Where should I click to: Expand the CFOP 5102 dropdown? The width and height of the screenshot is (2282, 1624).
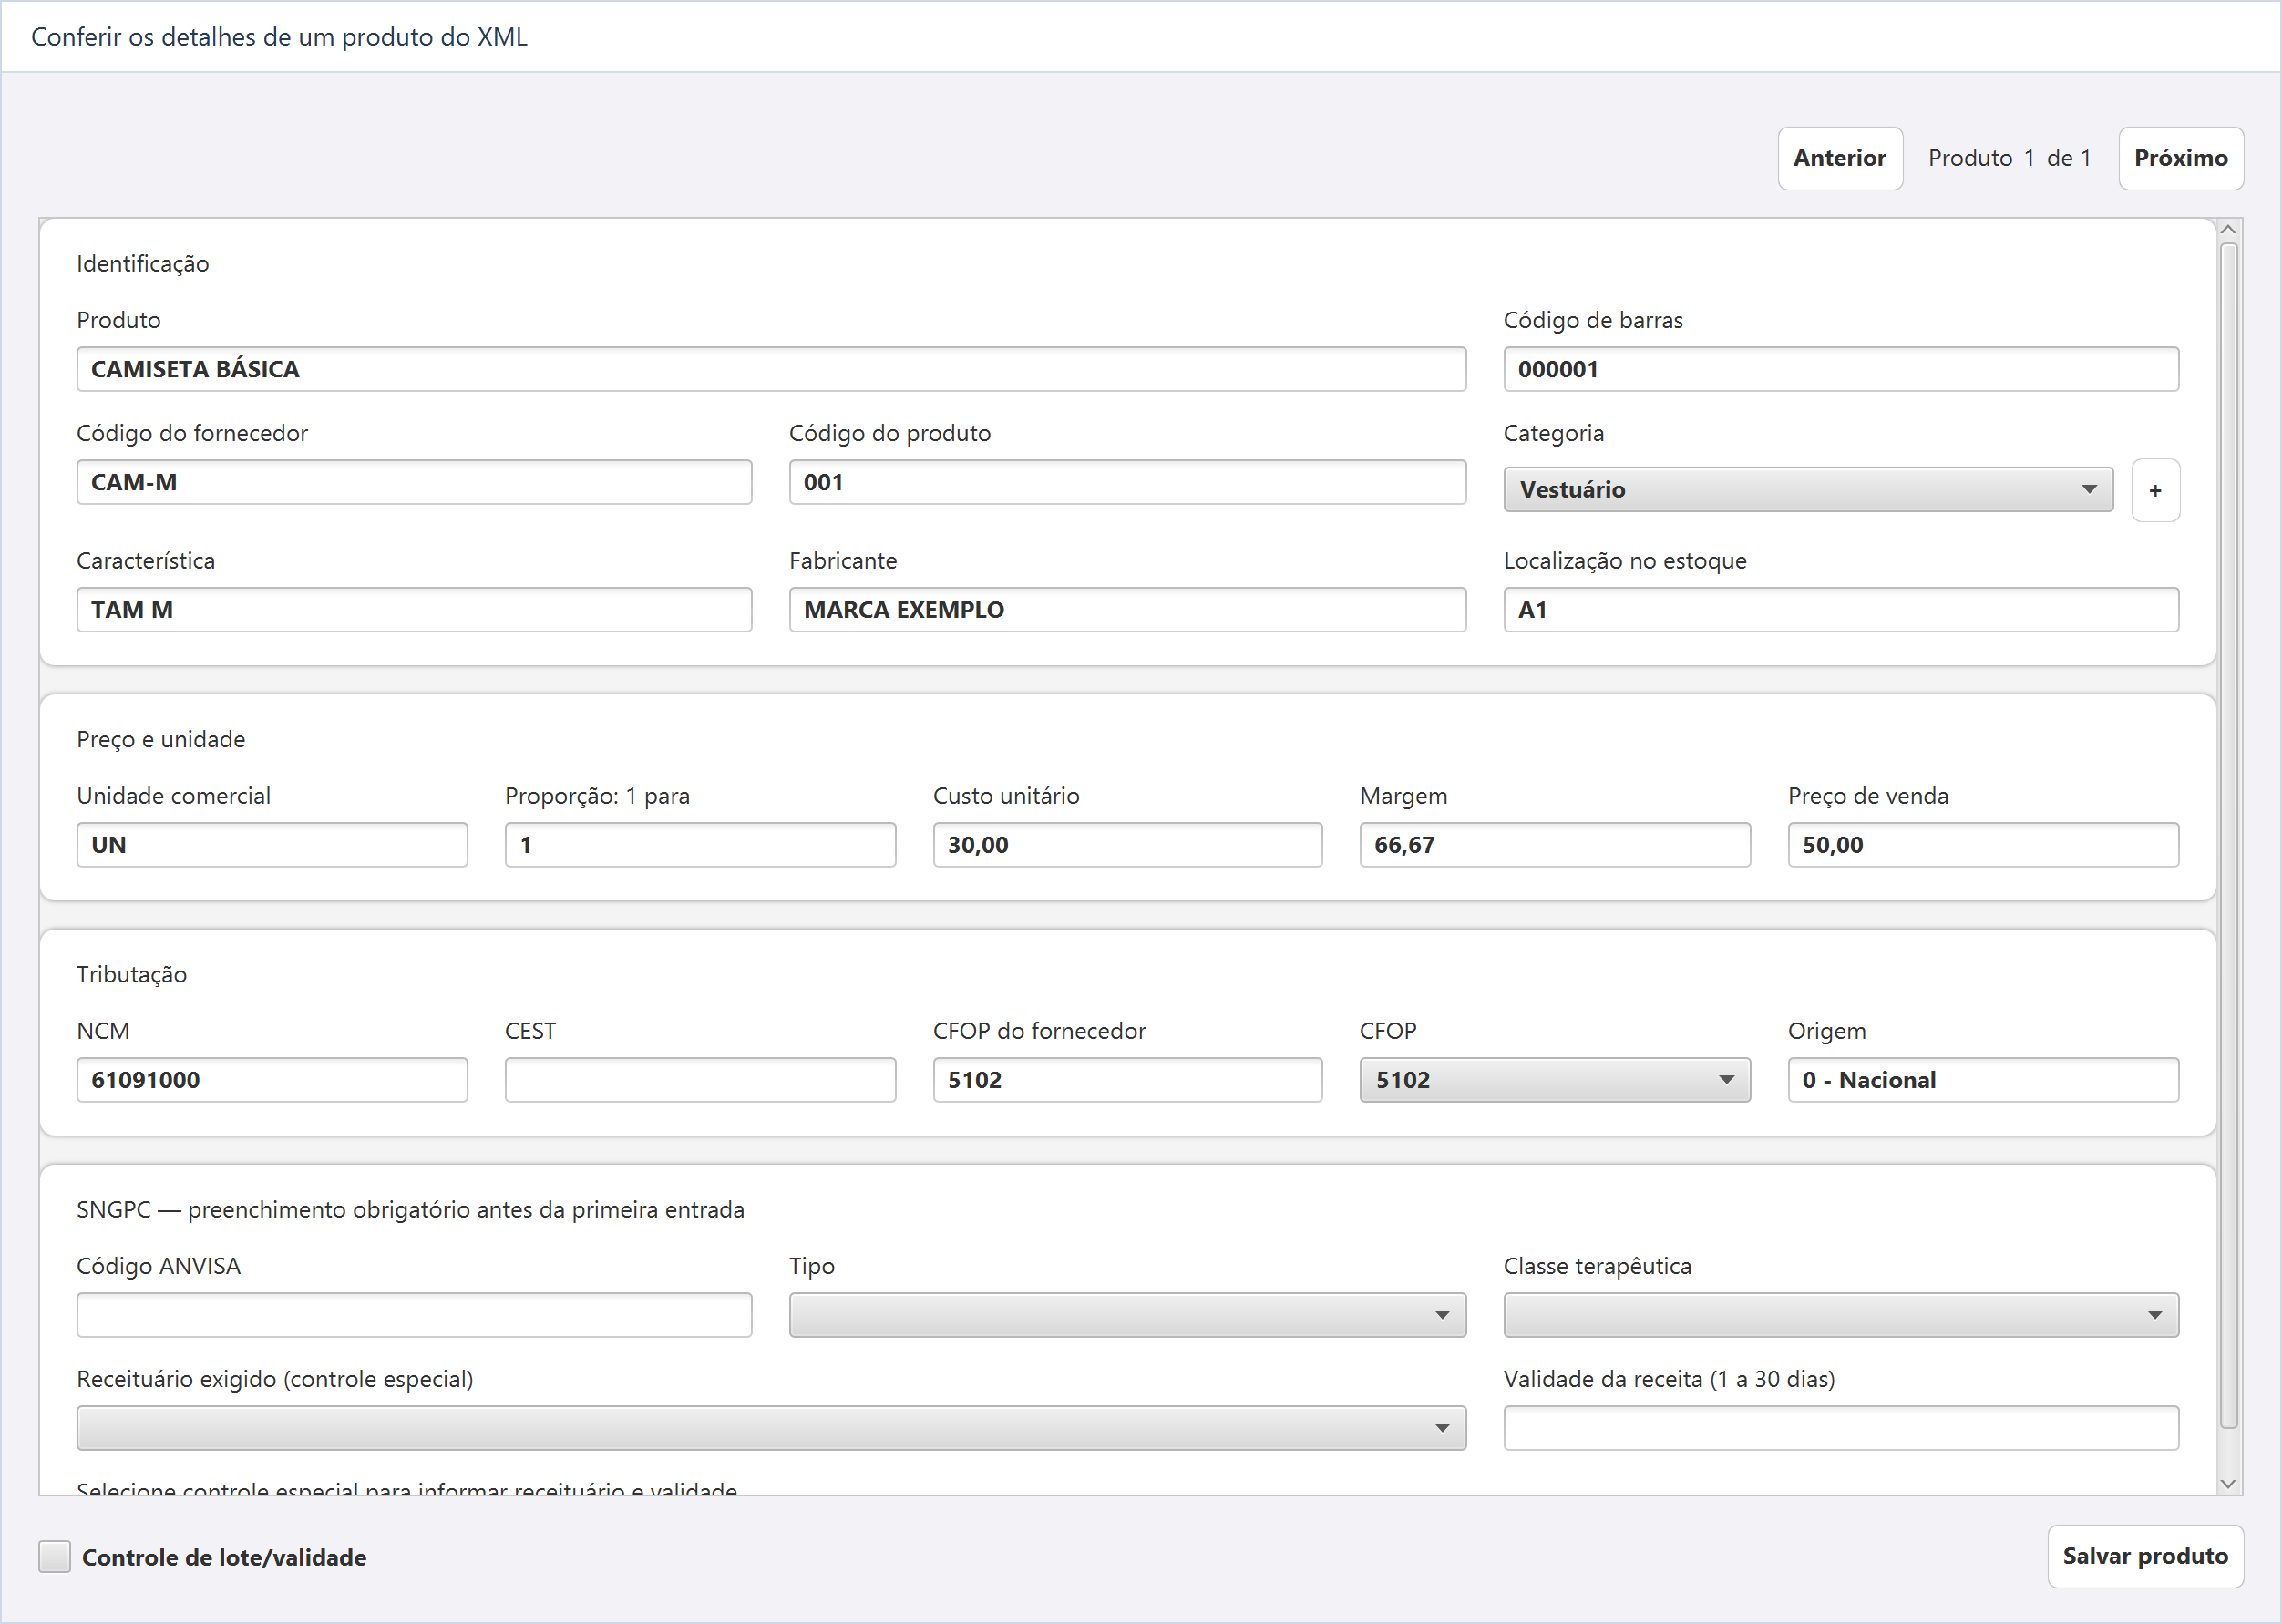coord(1554,1080)
